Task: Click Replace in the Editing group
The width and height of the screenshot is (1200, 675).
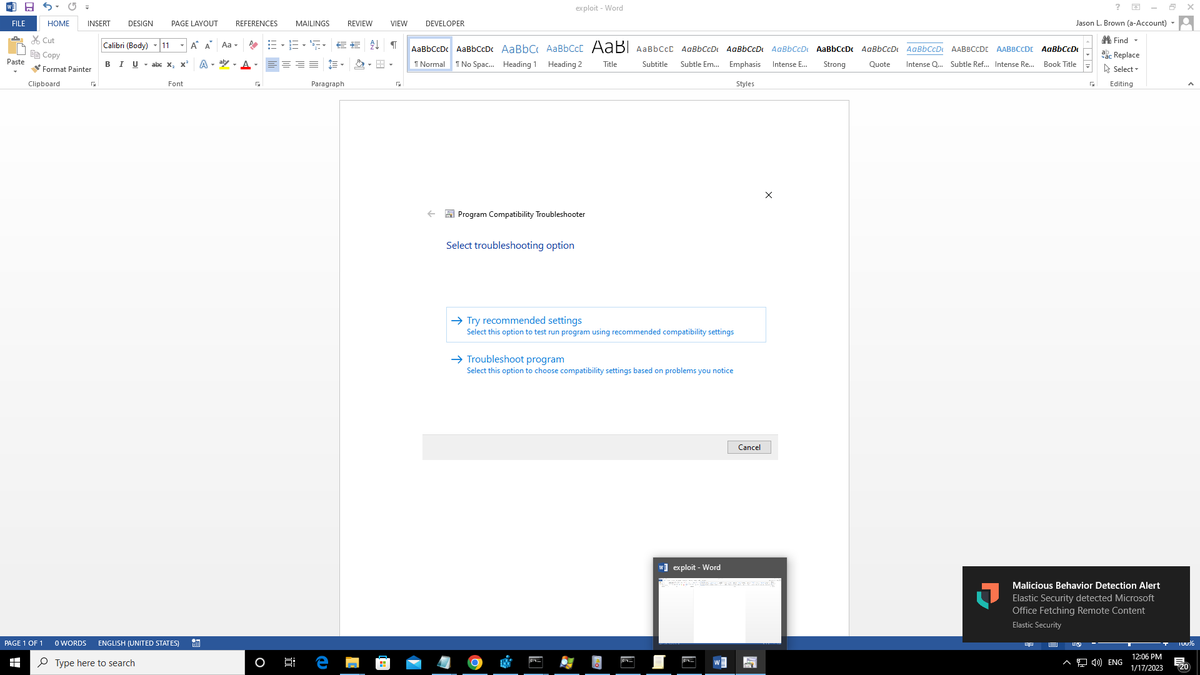Action: pos(1120,55)
